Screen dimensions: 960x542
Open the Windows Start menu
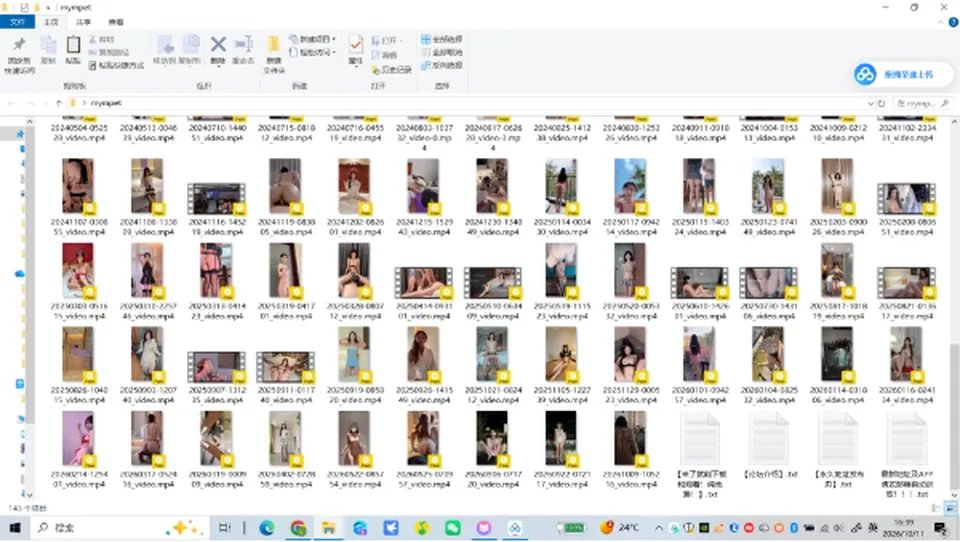click(x=15, y=528)
